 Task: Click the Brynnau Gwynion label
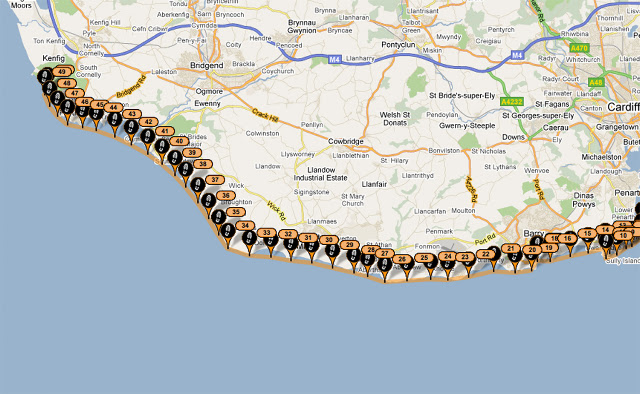pos(302,27)
